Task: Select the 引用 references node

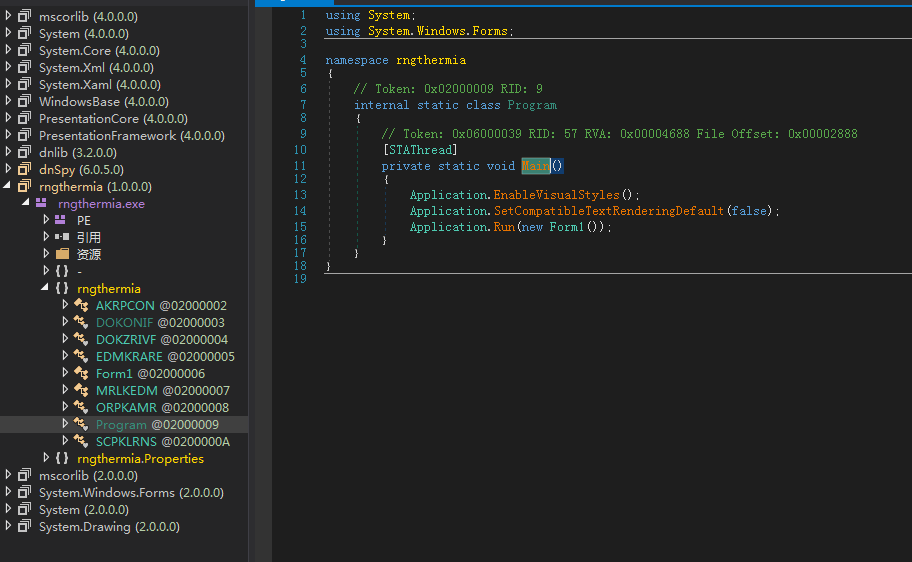Action: (x=88, y=237)
